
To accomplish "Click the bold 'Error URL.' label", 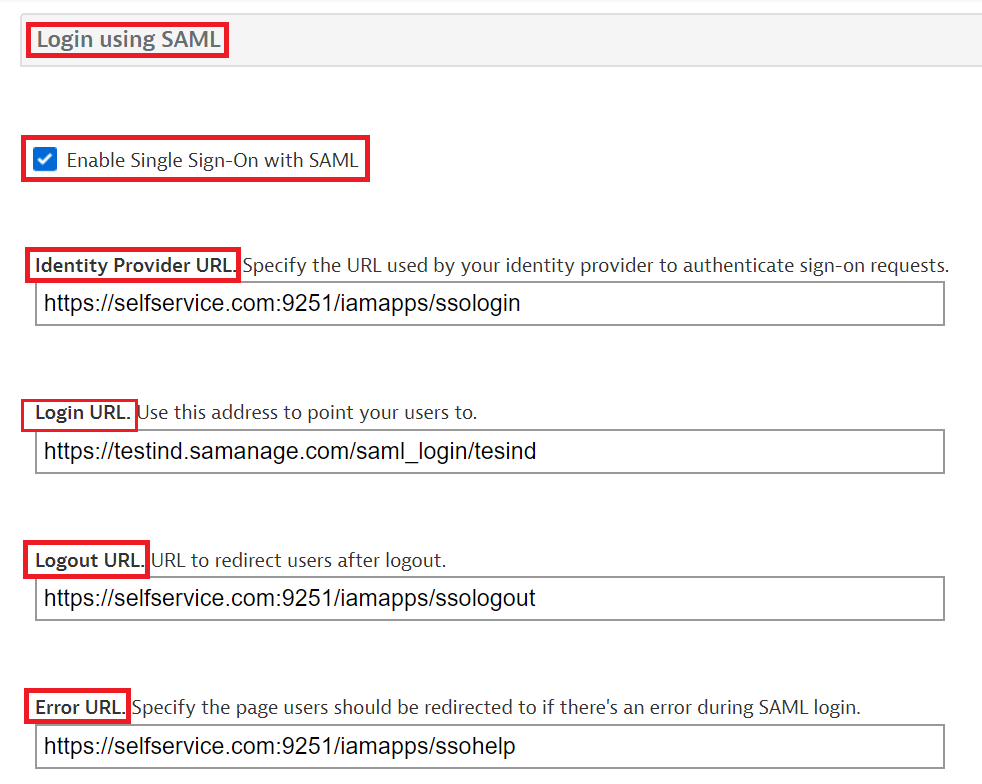I will click(80, 708).
